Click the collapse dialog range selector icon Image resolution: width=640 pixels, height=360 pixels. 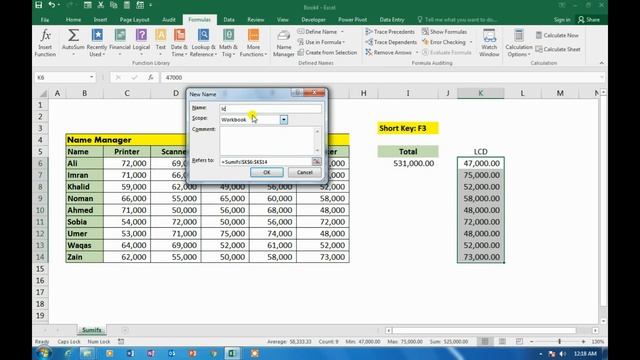tap(316, 162)
